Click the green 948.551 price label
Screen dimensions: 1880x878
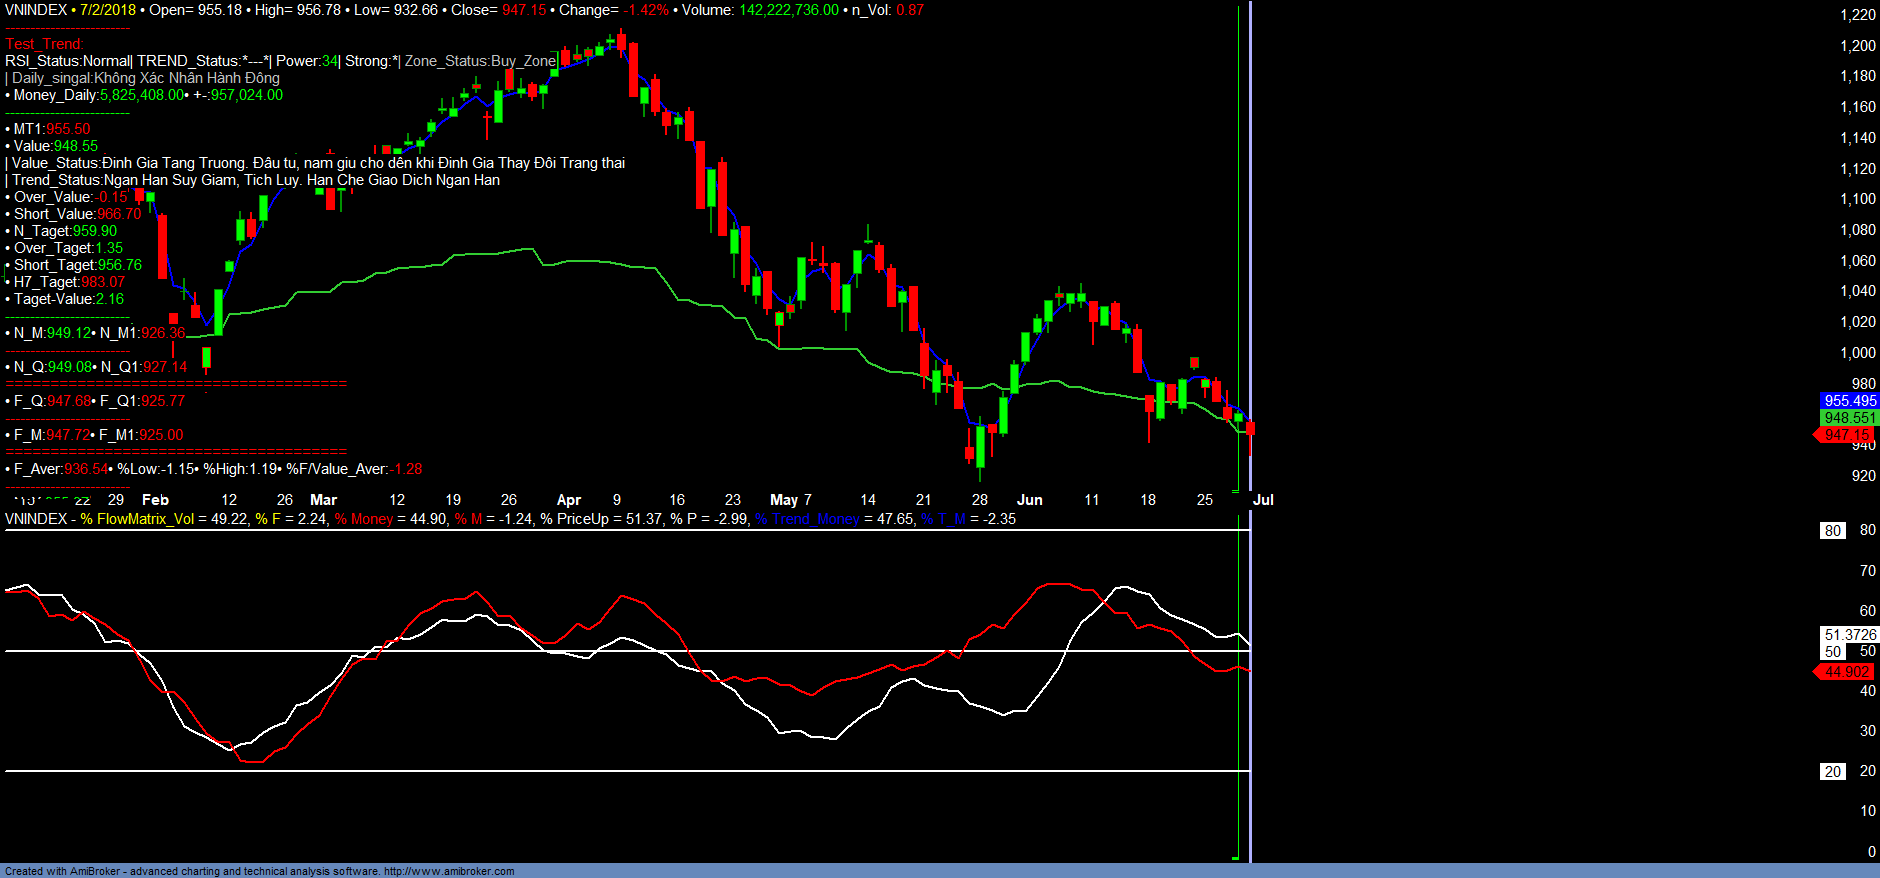(x=1849, y=418)
